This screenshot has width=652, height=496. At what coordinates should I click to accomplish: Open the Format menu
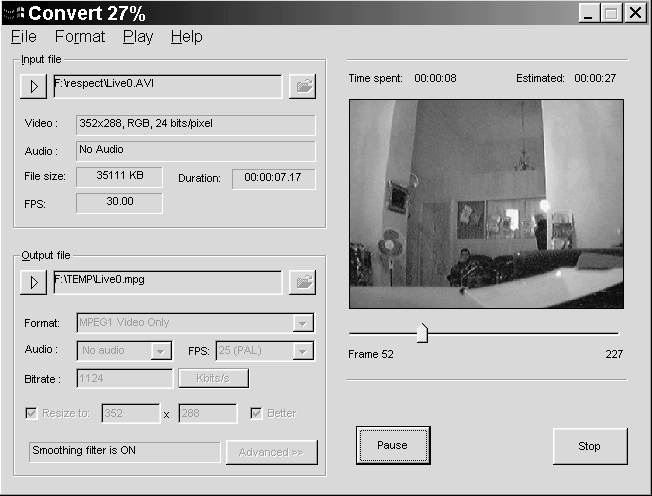(x=80, y=37)
